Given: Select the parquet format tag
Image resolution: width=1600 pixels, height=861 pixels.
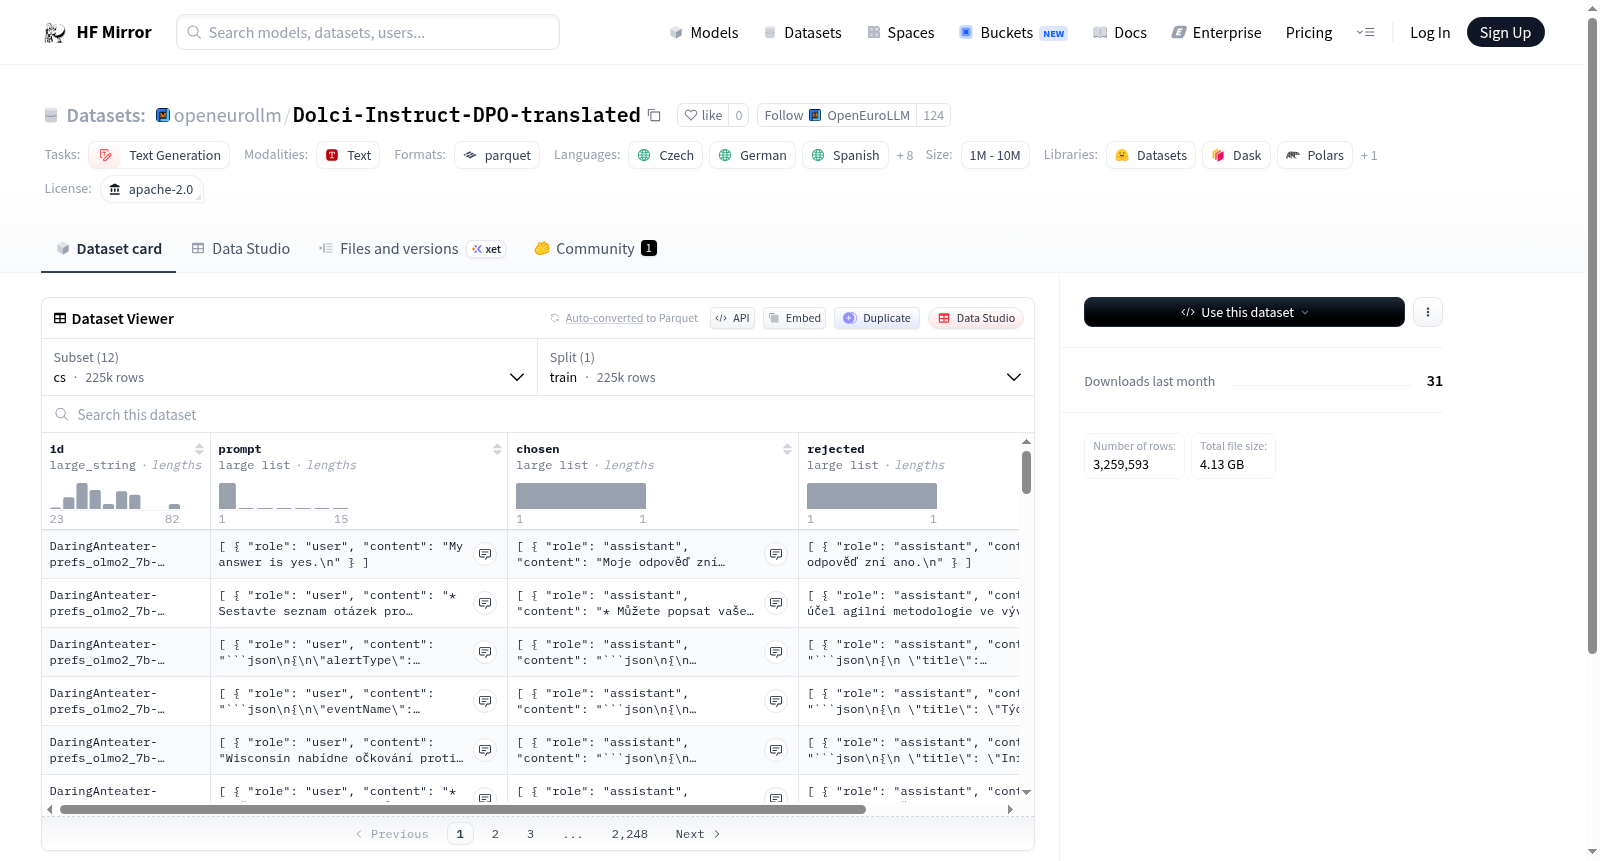Looking at the screenshot, I should pyautogui.click(x=497, y=155).
